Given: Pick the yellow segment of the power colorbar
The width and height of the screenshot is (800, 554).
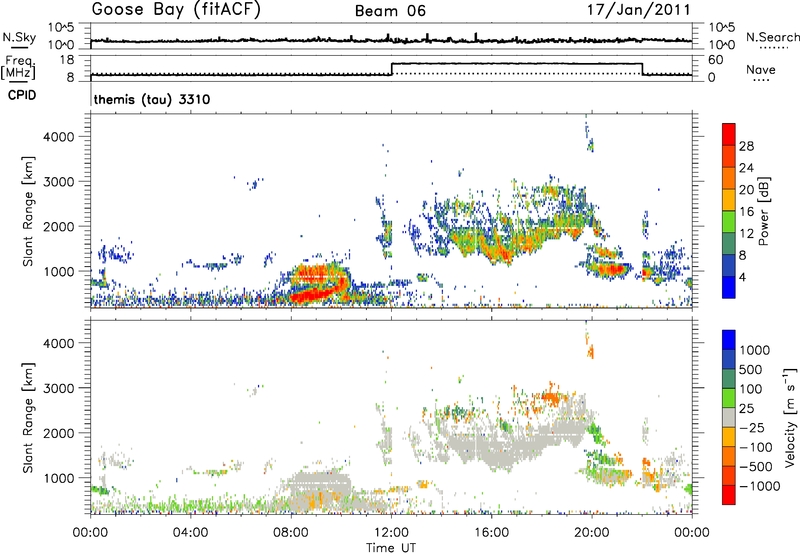Looking at the screenshot, I should 729,199.
